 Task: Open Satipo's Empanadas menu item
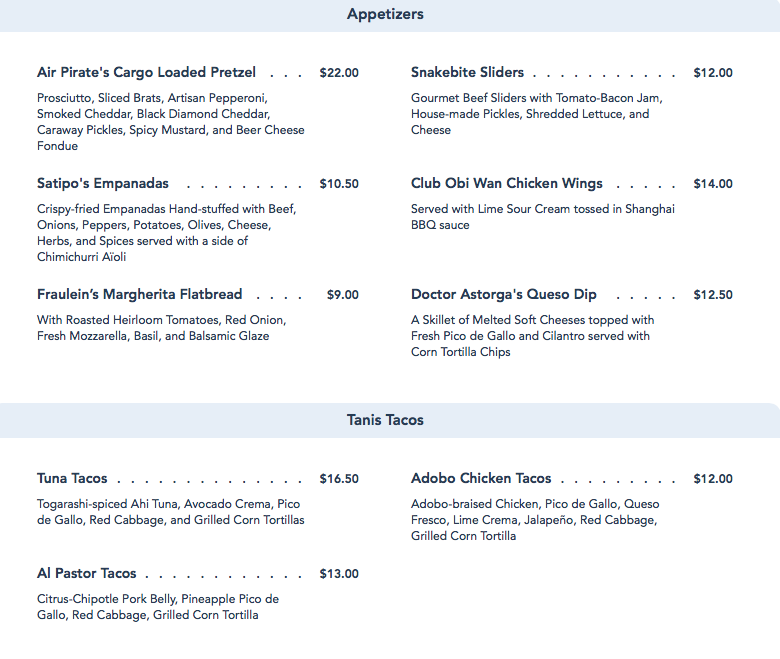point(102,184)
